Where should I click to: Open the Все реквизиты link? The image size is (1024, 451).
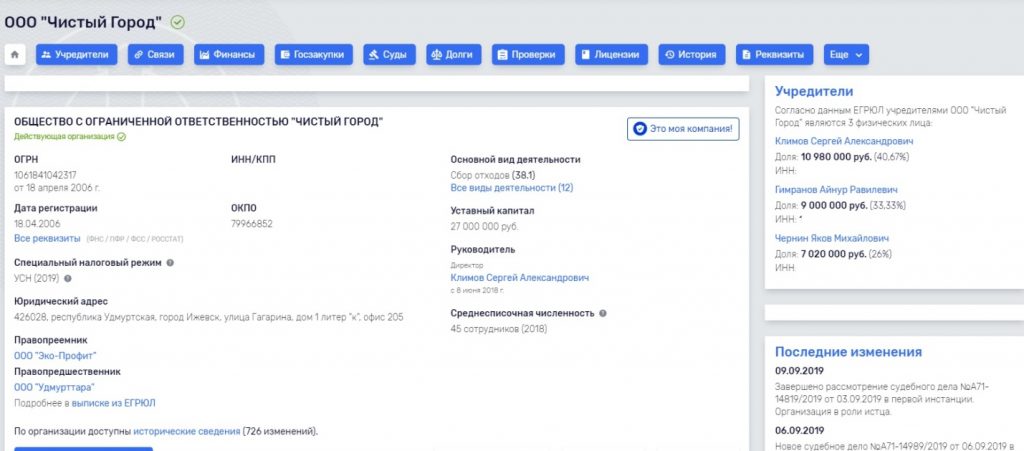(47, 239)
